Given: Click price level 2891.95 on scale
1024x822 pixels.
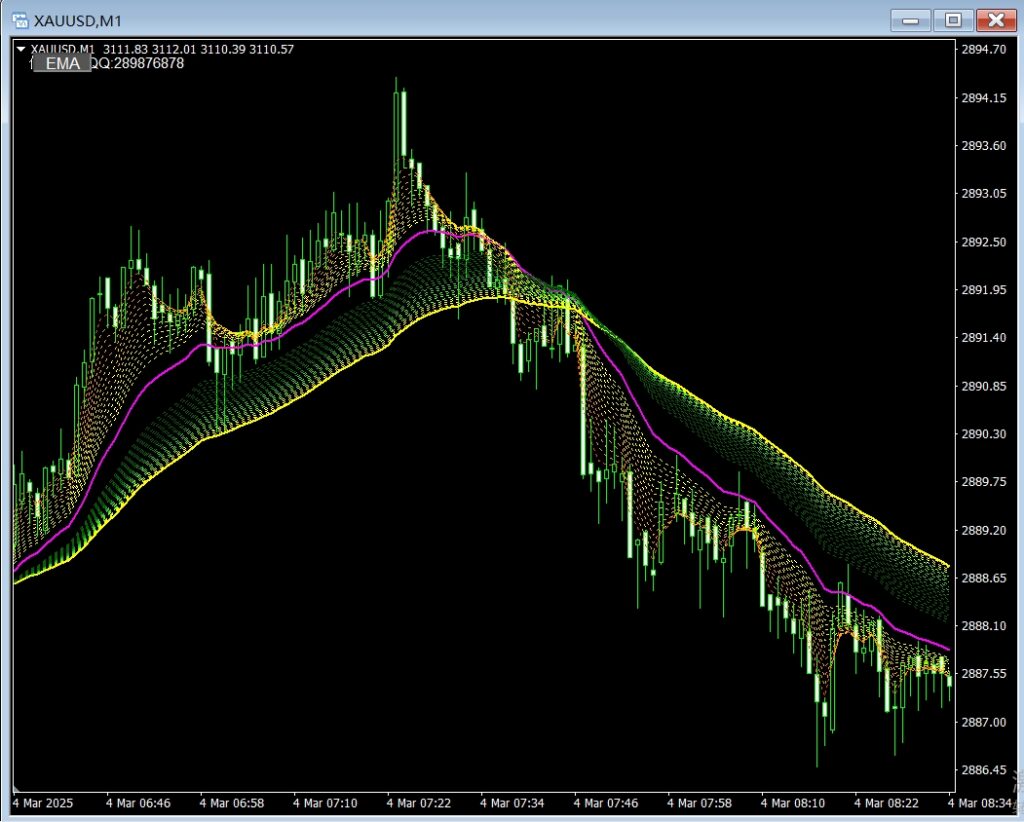Looking at the screenshot, I should pos(984,289).
